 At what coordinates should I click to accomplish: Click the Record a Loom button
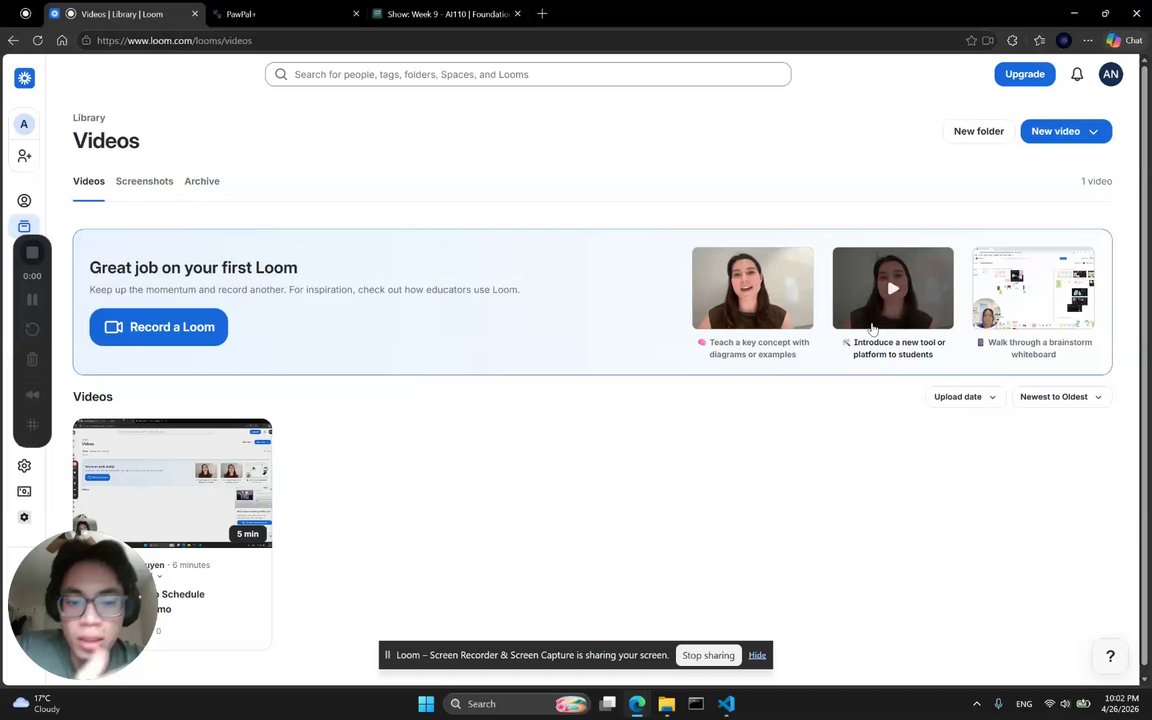click(x=159, y=327)
